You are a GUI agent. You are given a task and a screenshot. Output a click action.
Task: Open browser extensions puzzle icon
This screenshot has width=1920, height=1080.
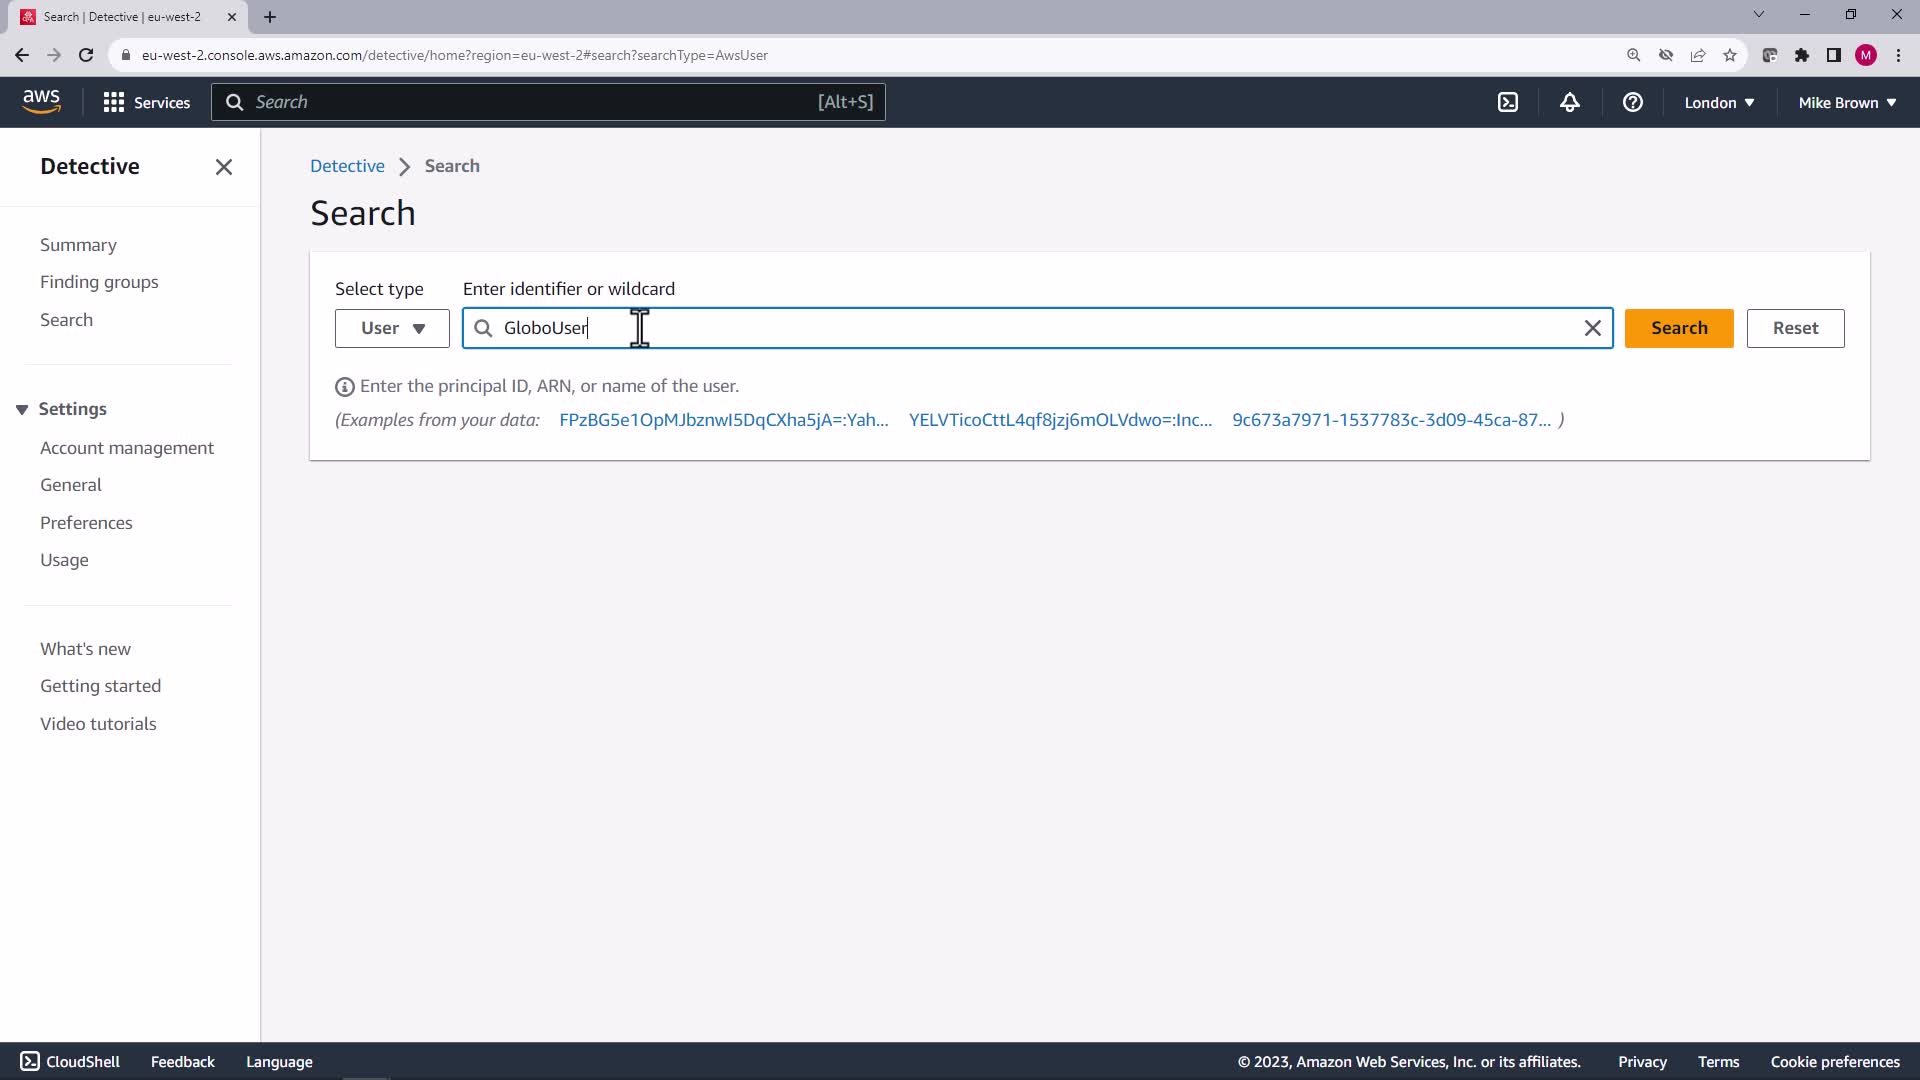pos(1802,55)
